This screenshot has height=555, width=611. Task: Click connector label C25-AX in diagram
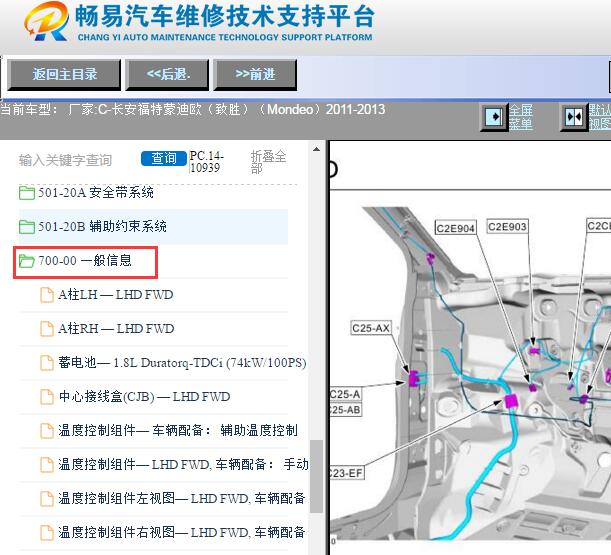pyautogui.click(x=371, y=328)
